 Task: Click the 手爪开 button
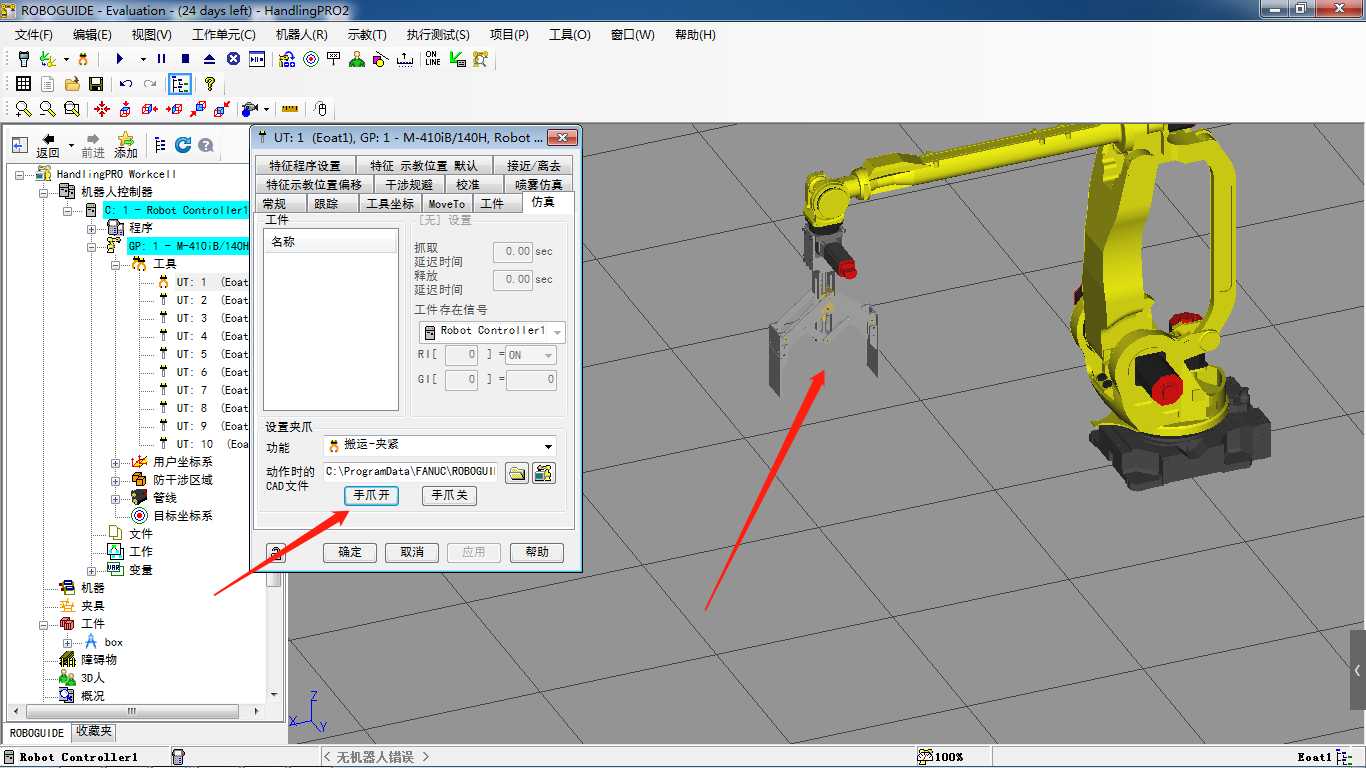[372, 495]
